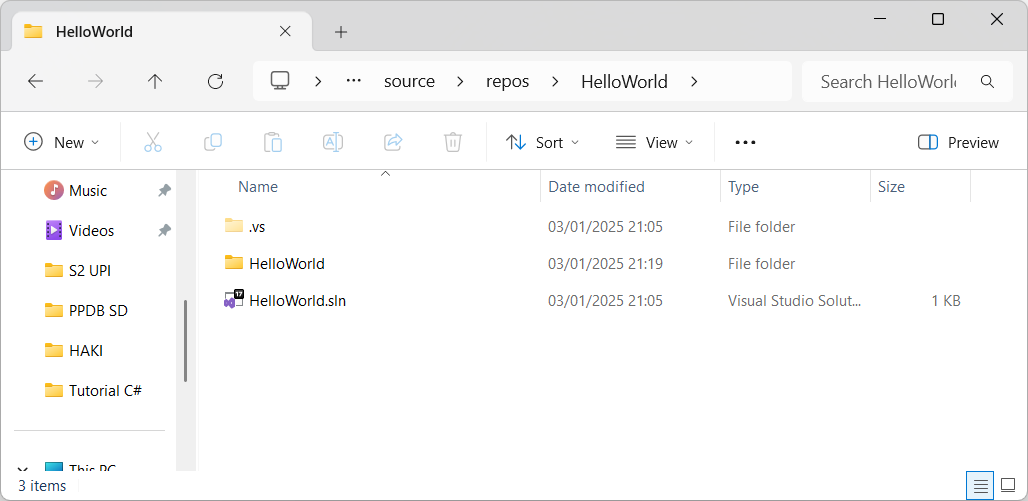Screen dimensions: 1028x501
Task: Expand the View layout dropdown
Action: 654,142
